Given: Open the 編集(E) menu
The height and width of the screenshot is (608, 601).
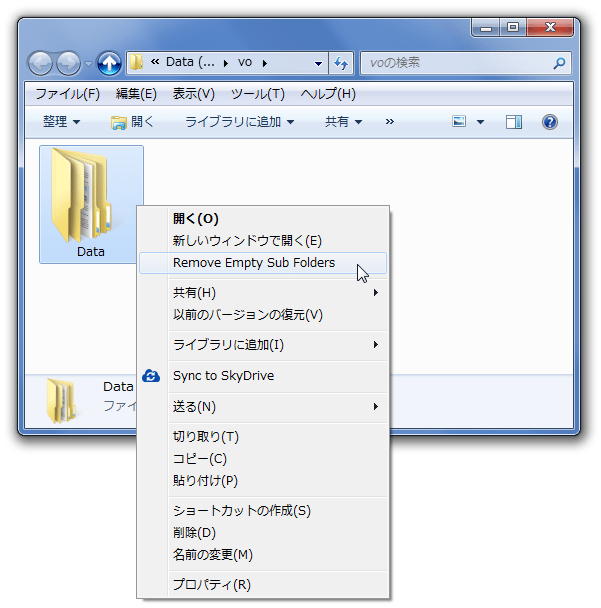Looking at the screenshot, I should point(136,94).
